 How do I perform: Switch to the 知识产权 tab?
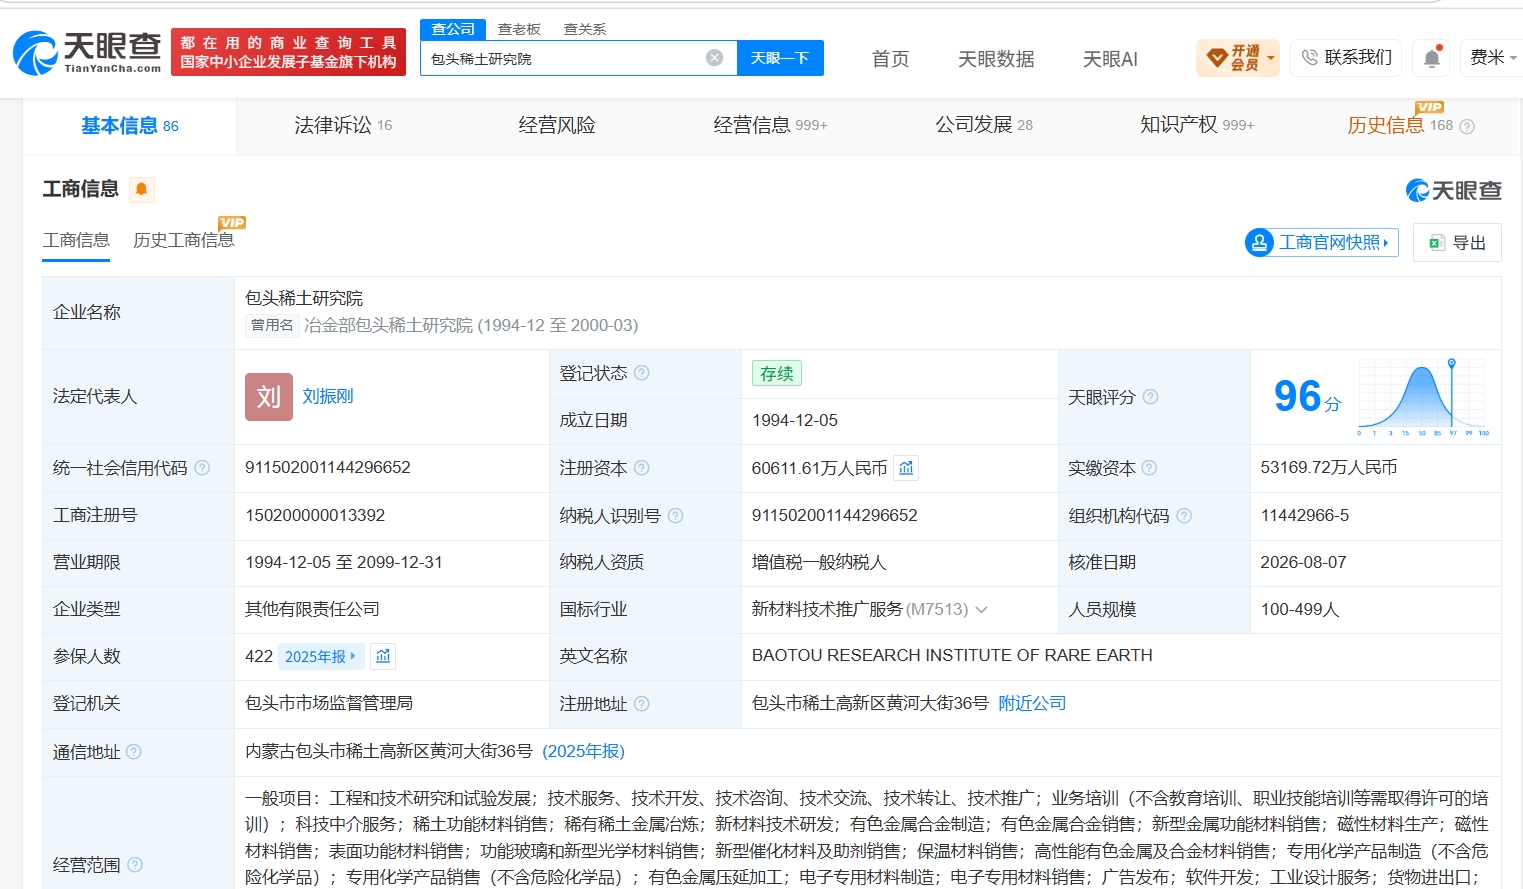tap(1197, 125)
